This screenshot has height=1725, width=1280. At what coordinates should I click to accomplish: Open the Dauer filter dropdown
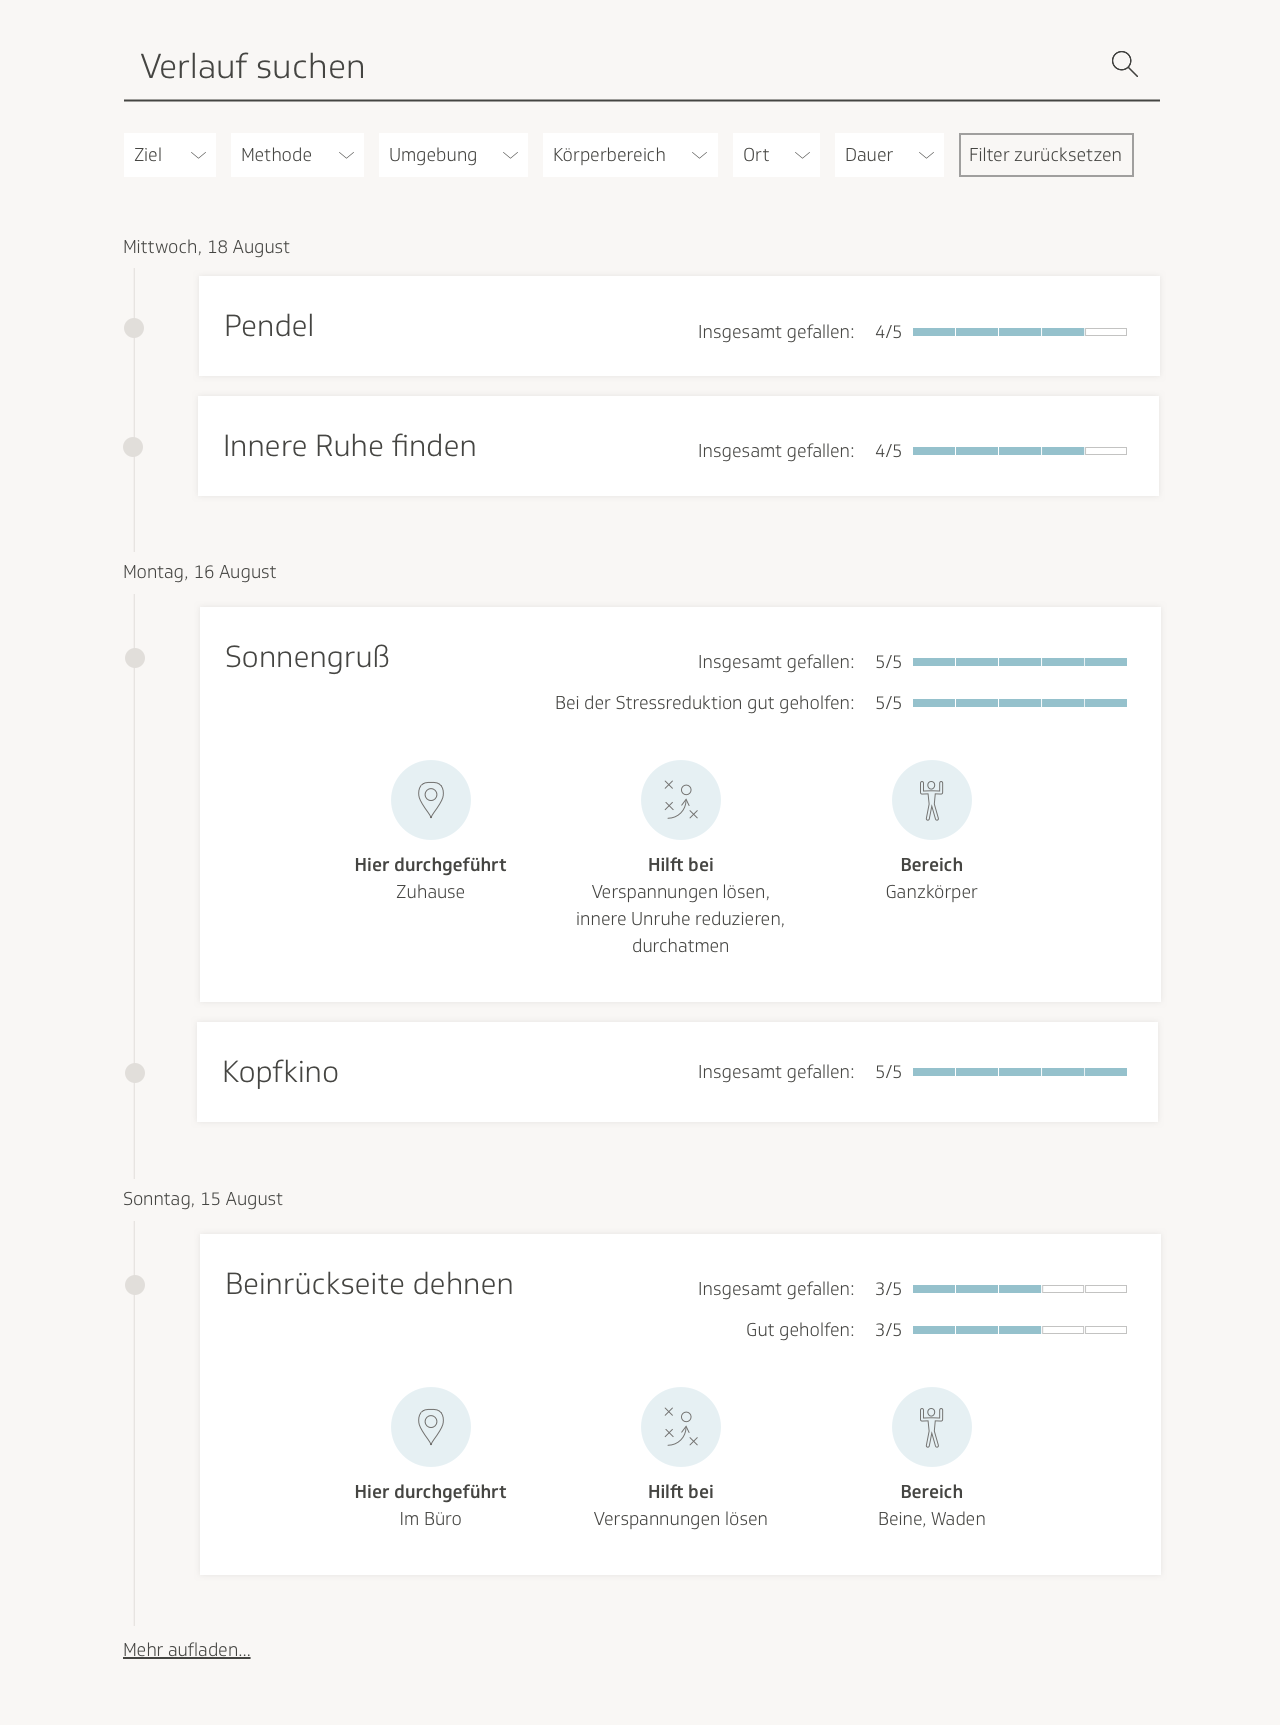pos(889,155)
